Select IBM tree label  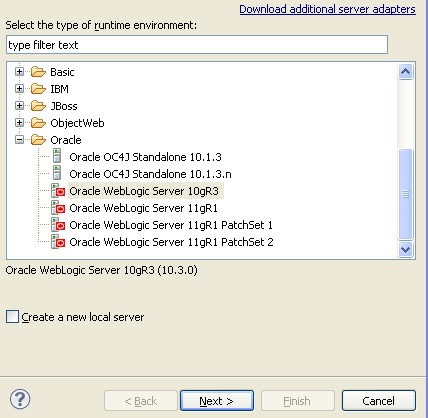coord(59,89)
